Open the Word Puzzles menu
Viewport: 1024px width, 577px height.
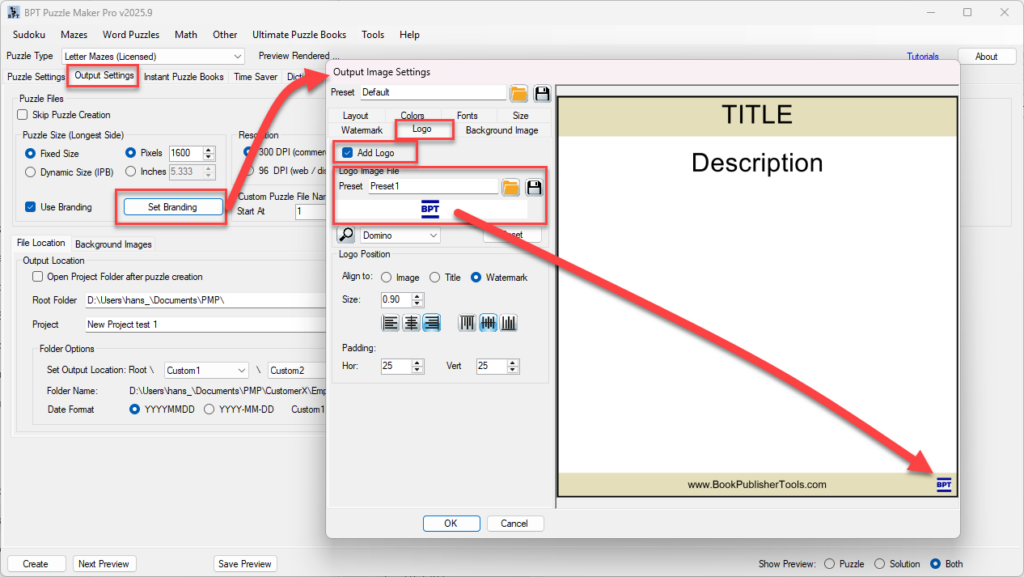129,35
